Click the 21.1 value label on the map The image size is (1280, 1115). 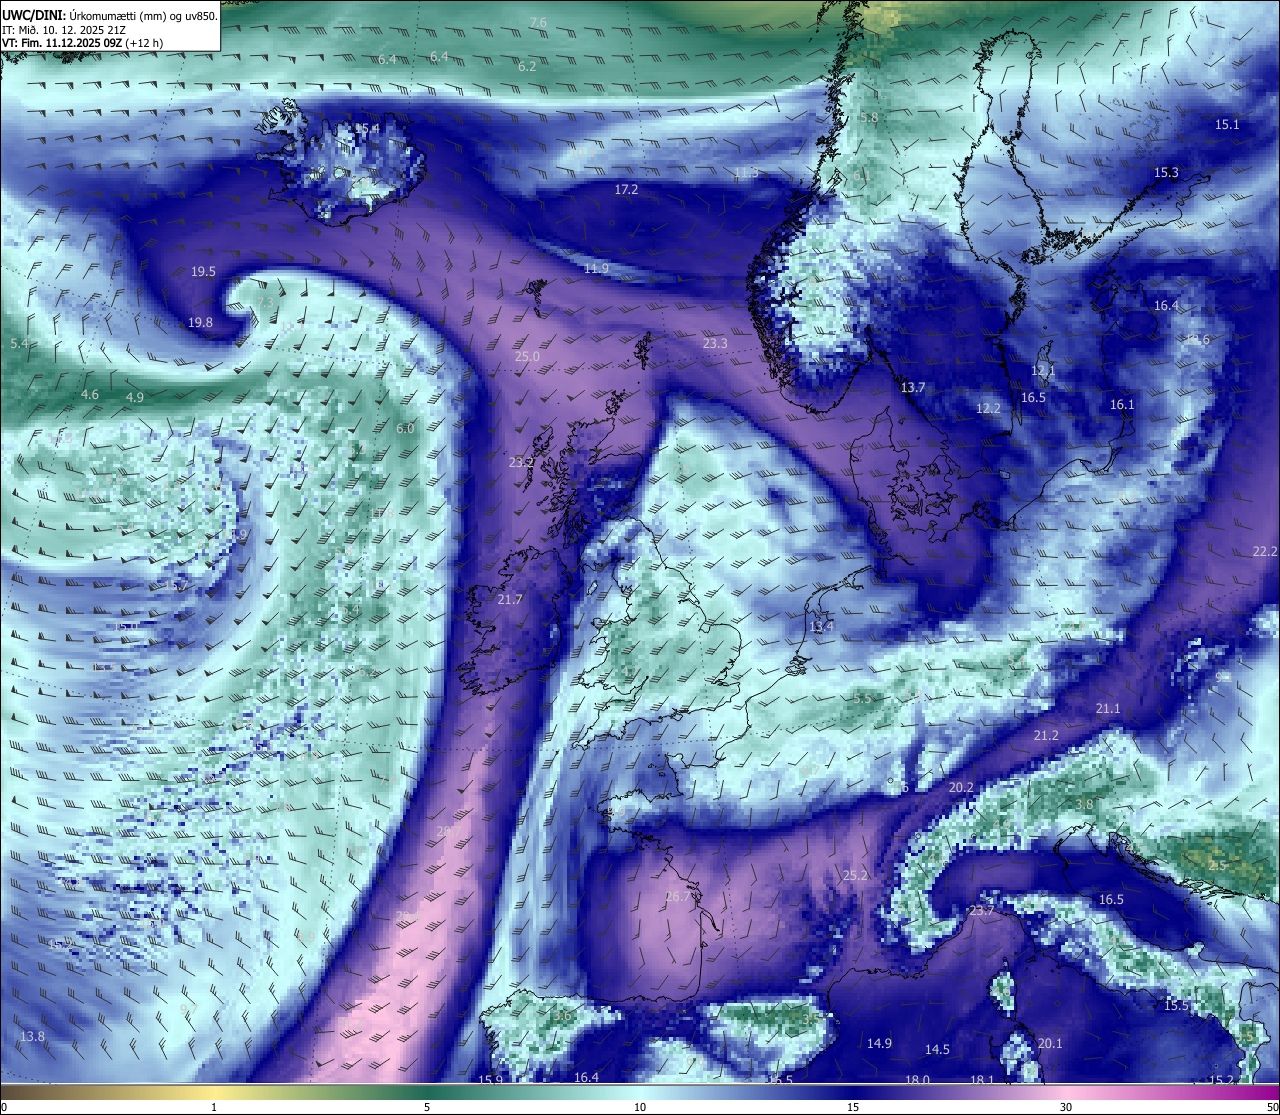(1108, 709)
